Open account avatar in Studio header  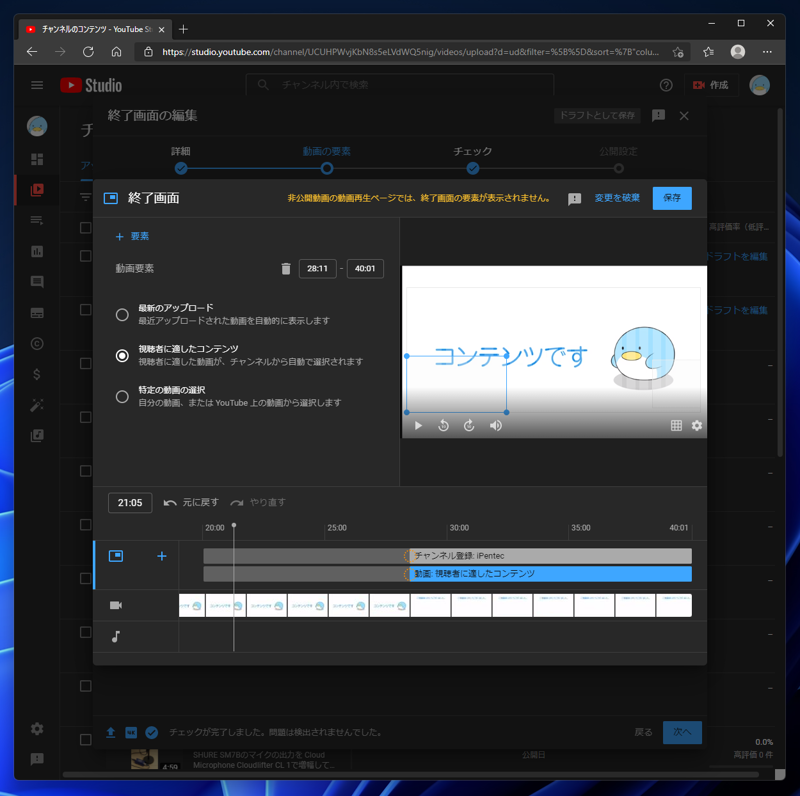coord(759,85)
